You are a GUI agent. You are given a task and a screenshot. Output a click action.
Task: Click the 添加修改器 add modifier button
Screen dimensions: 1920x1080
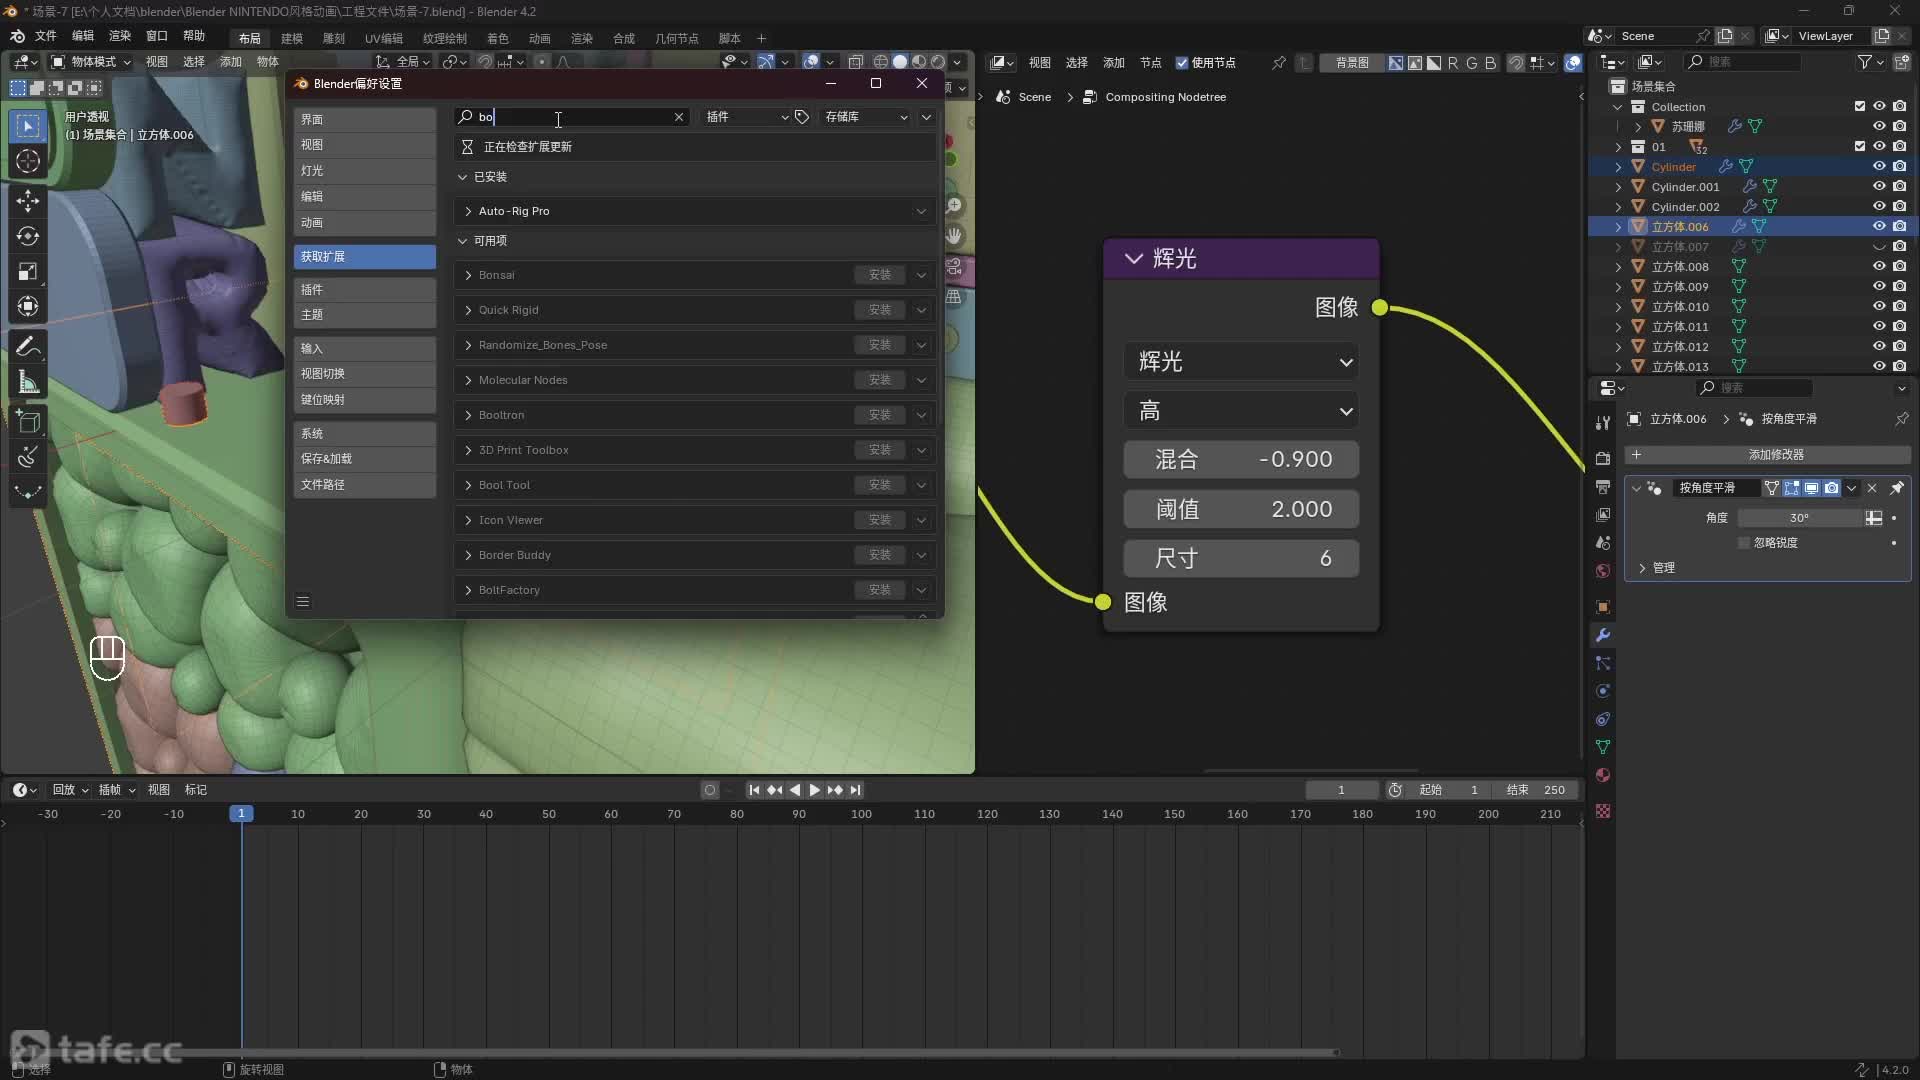pyautogui.click(x=1767, y=455)
